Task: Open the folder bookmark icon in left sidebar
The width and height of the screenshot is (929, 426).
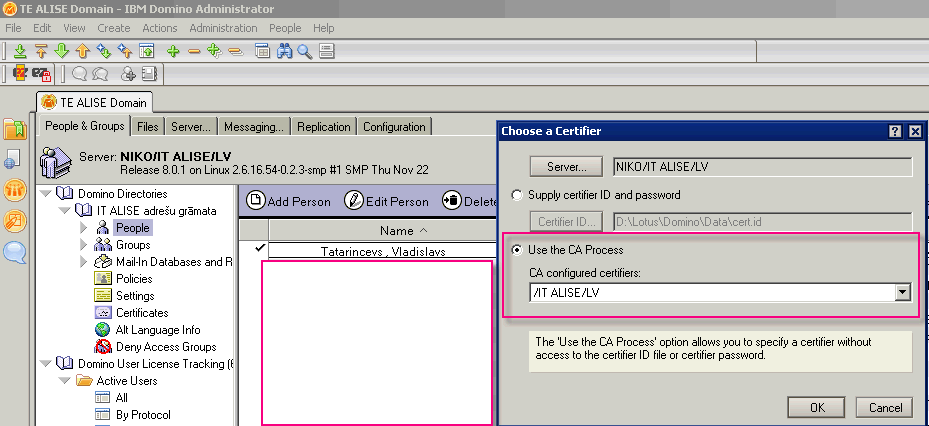Action: point(15,129)
